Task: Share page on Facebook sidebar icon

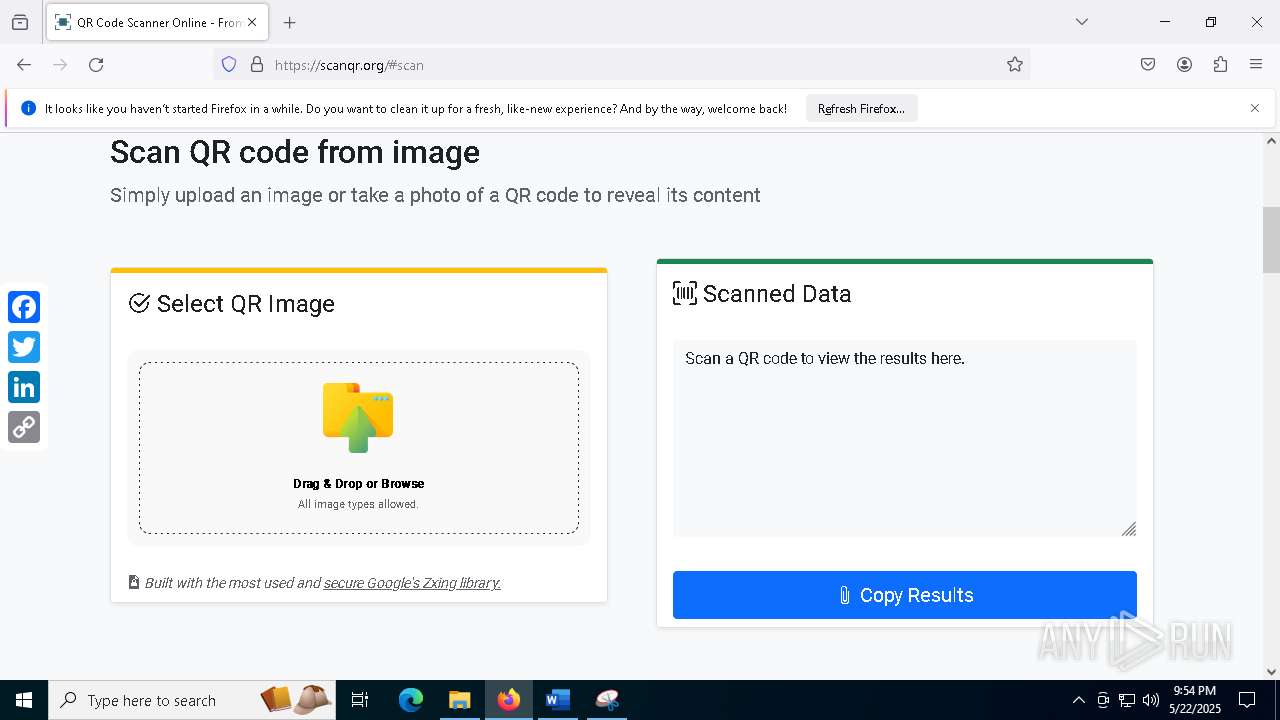Action: (x=24, y=307)
